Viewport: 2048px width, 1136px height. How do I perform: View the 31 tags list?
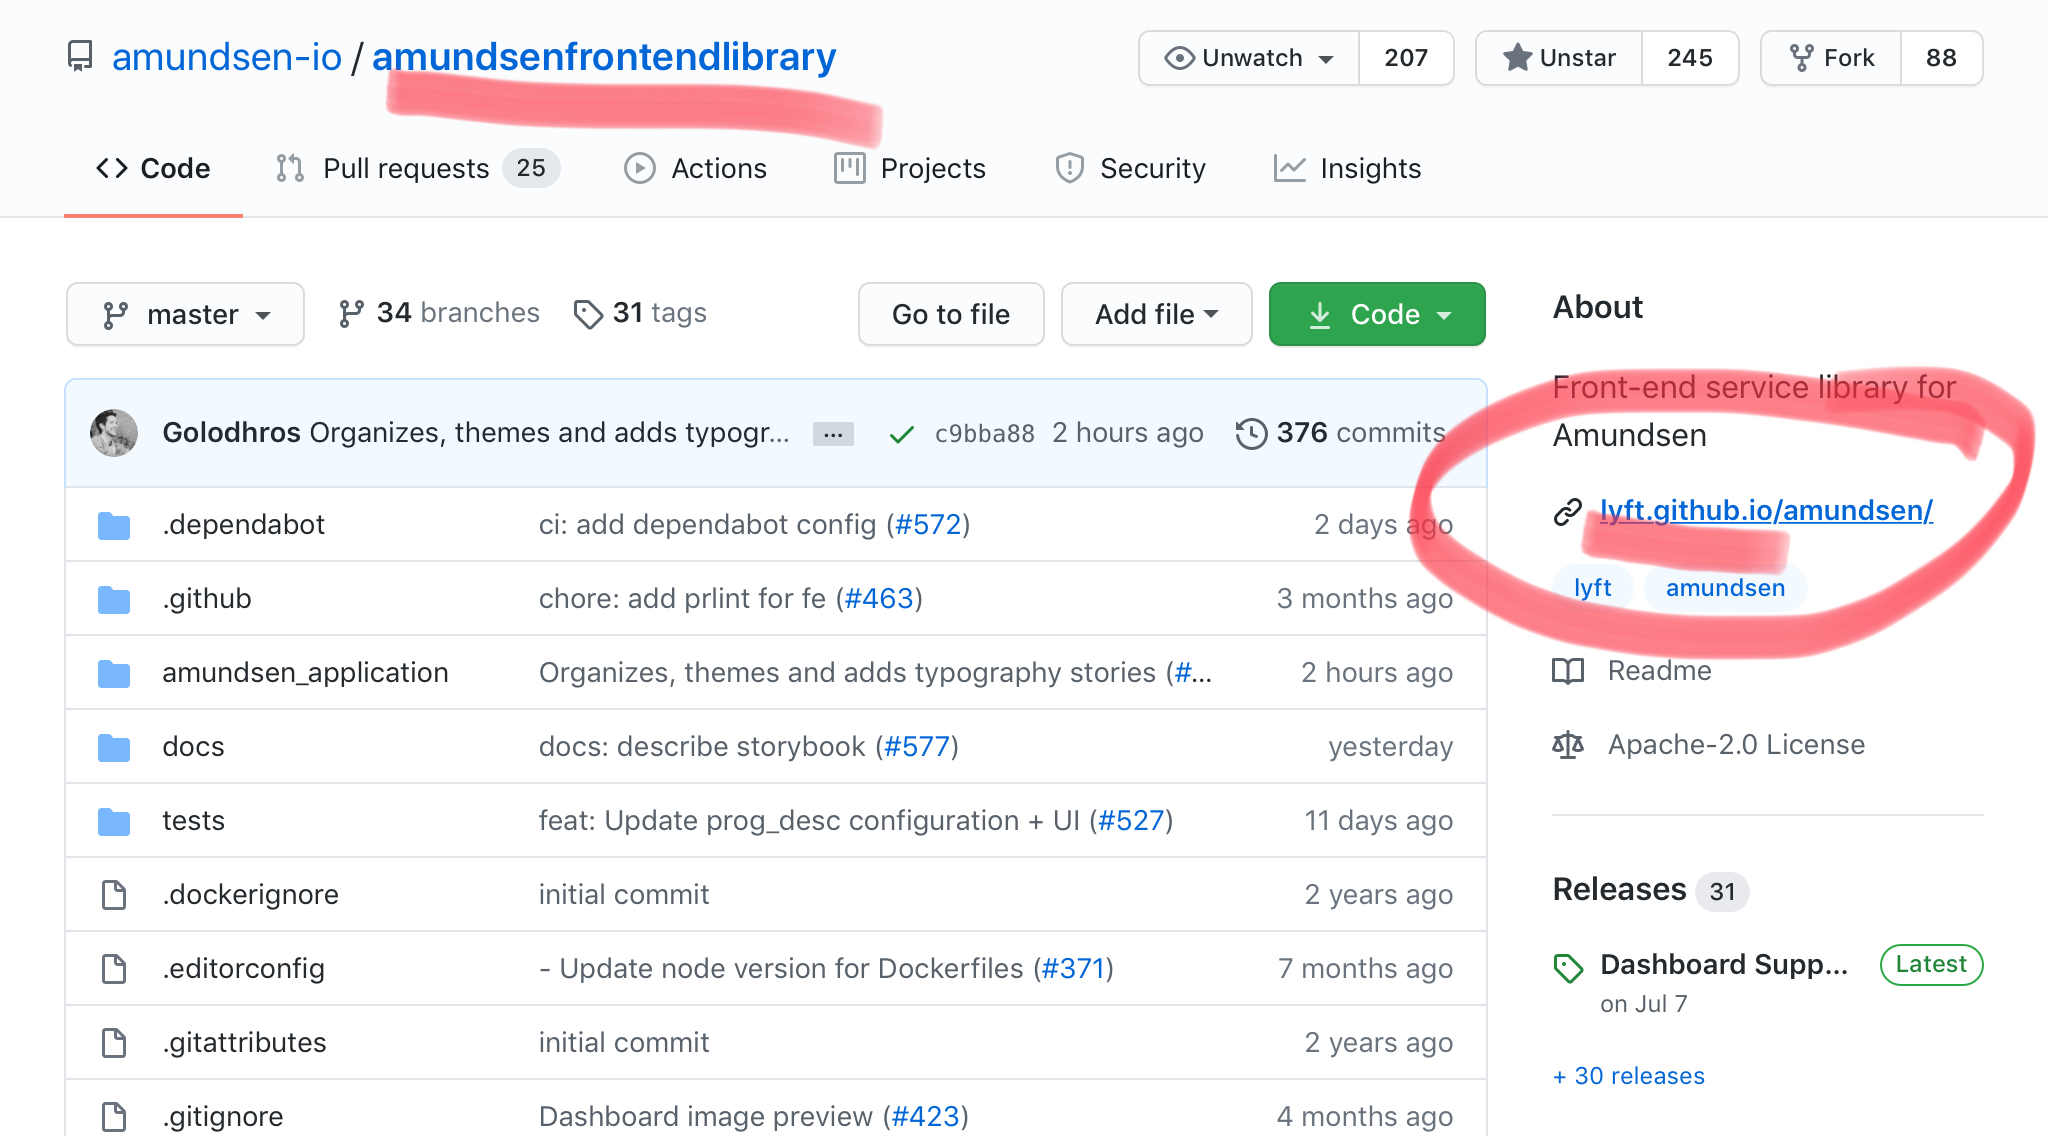click(640, 313)
